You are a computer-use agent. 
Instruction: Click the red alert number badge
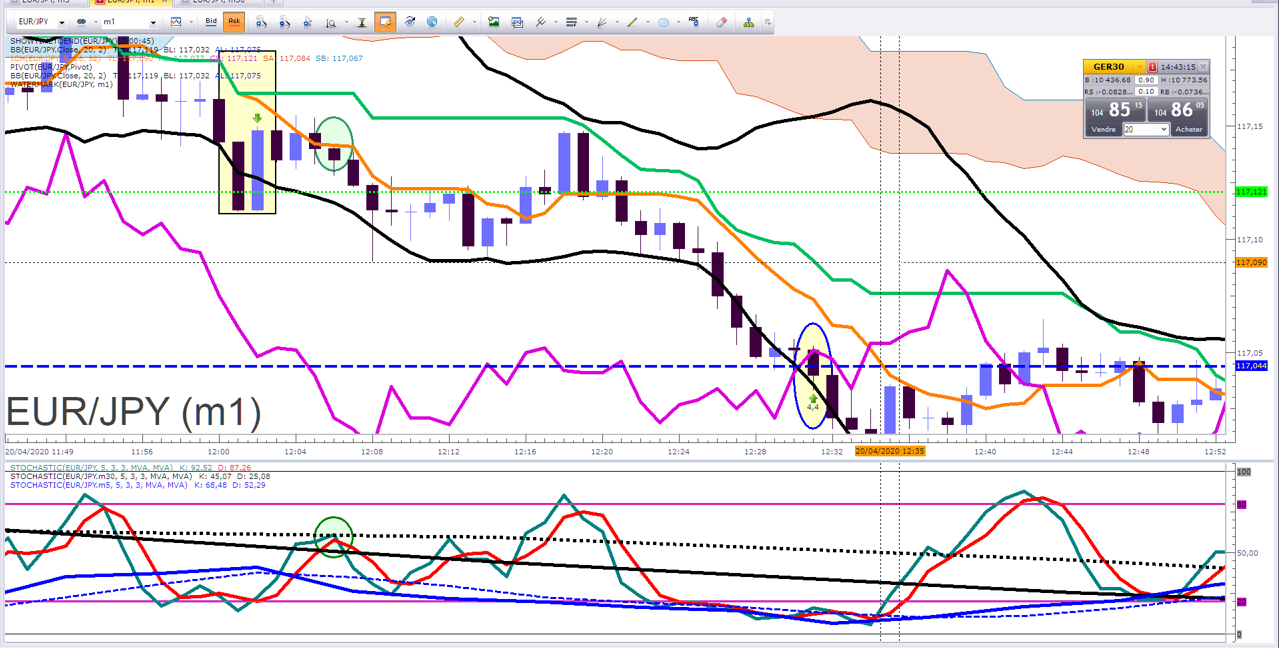coord(1152,67)
